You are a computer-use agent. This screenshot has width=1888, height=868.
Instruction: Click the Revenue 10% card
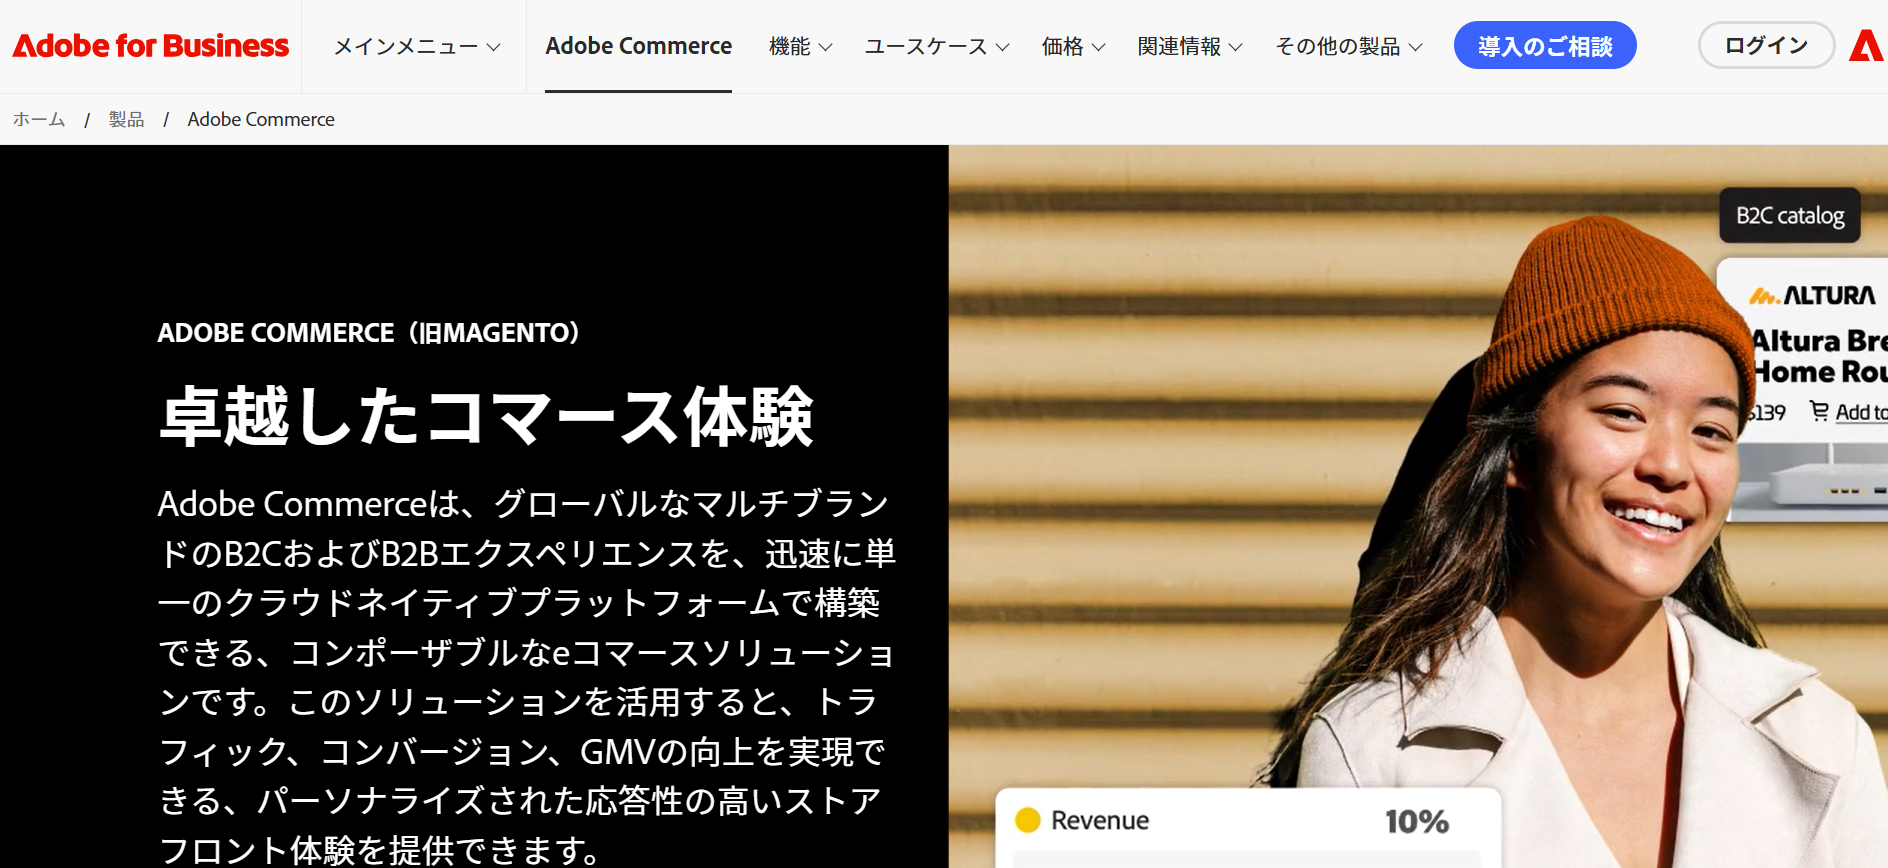1248,827
